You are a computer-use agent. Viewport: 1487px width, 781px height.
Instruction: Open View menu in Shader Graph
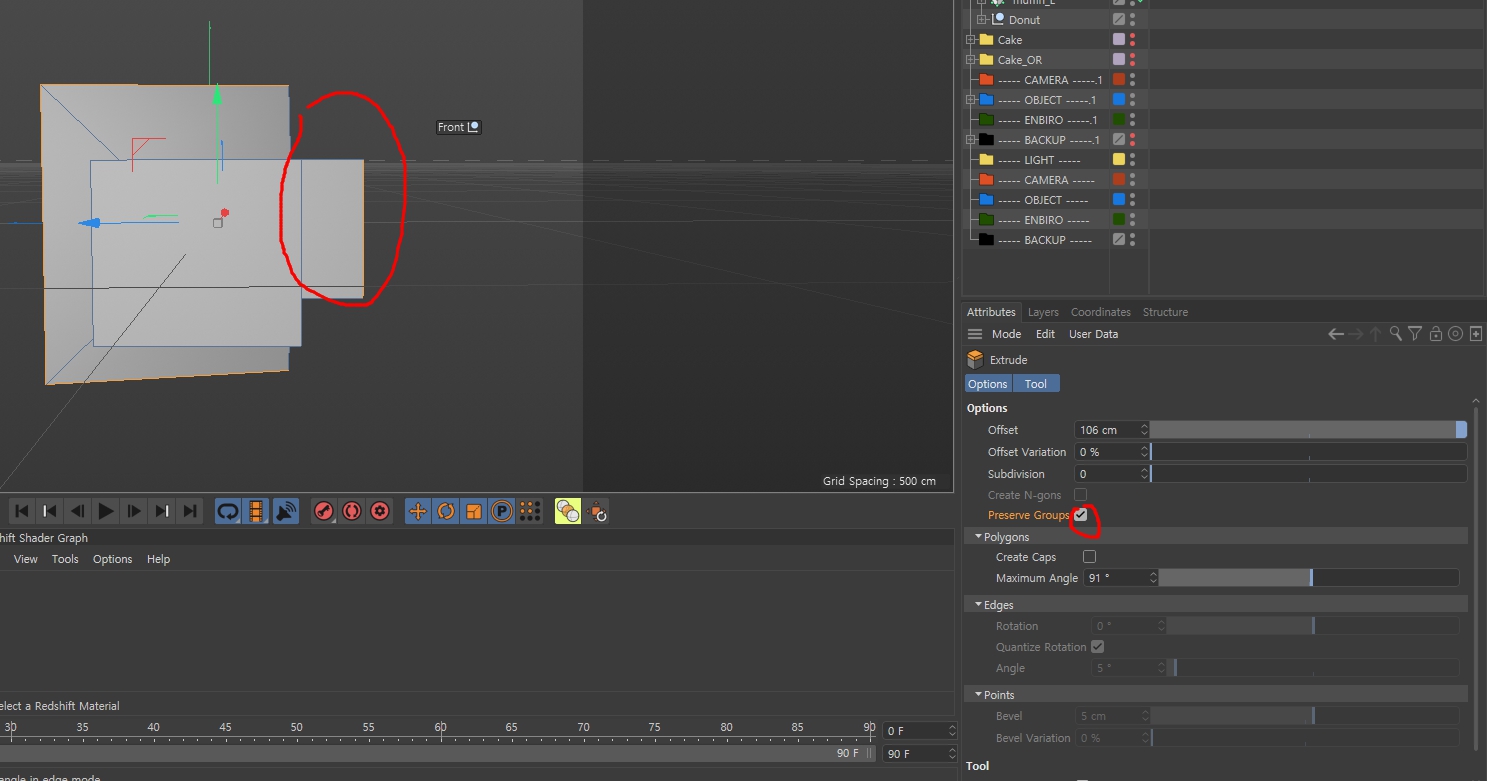26,559
